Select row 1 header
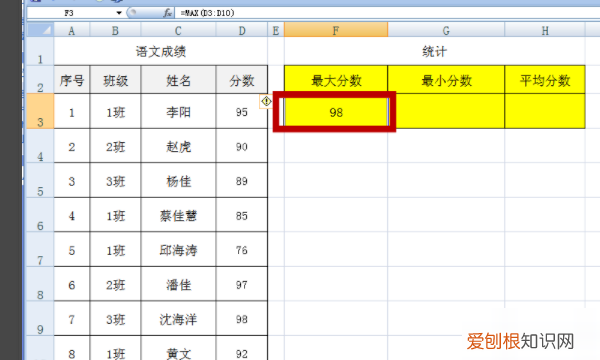This screenshot has height=360, width=600. tap(40, 51)
